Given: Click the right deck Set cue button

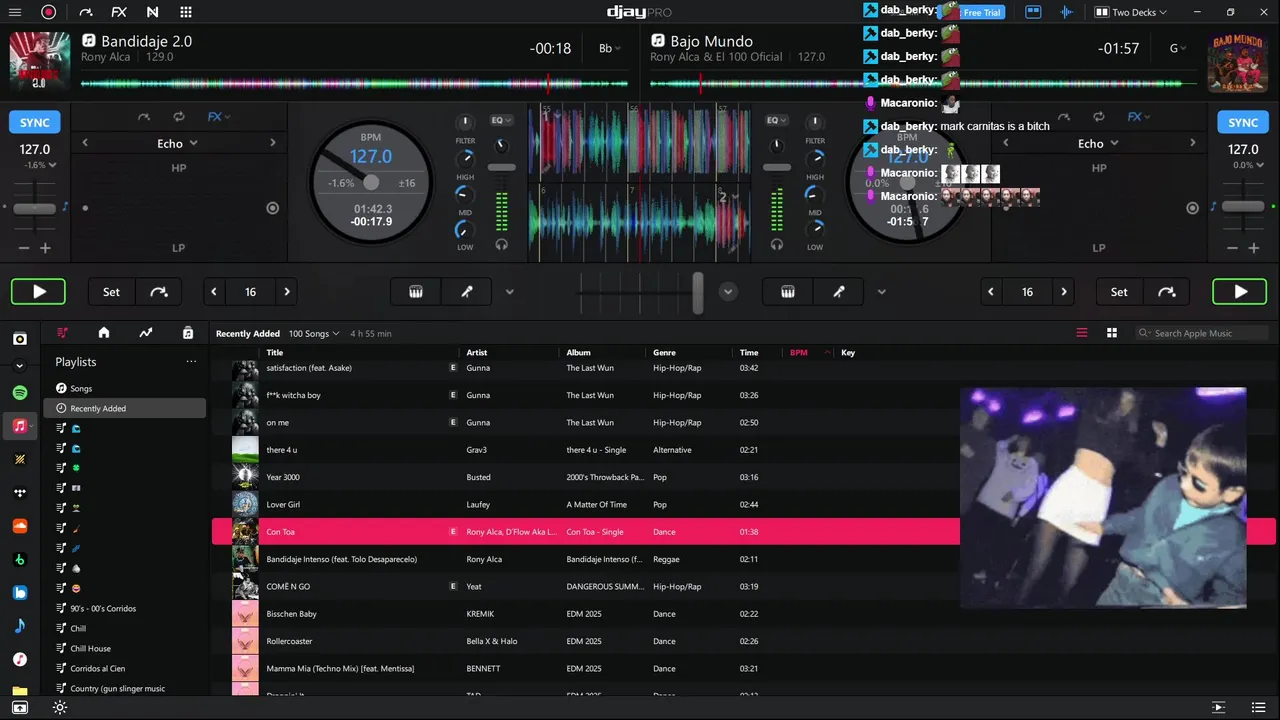Looking at the screenshot, I should [1119, 292].
